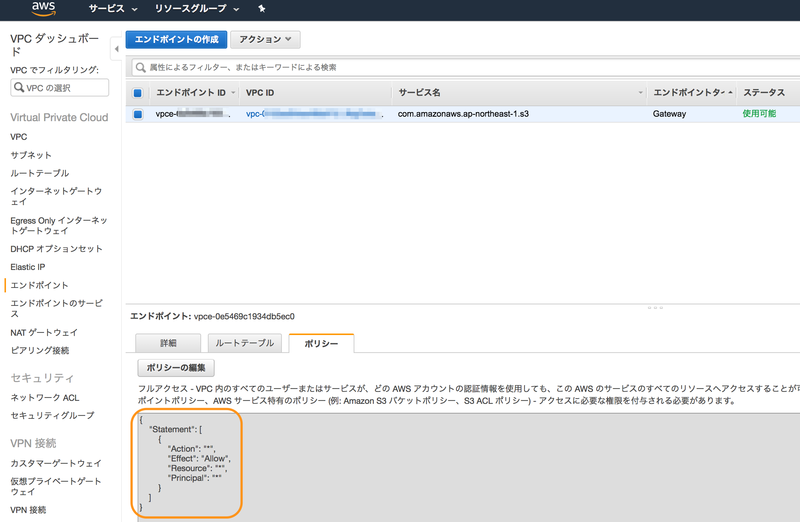The image size is (800, 522).
Task: Open 仮想プライベートゲートウェイ in sidebar
Action: [x=56, y=486]
